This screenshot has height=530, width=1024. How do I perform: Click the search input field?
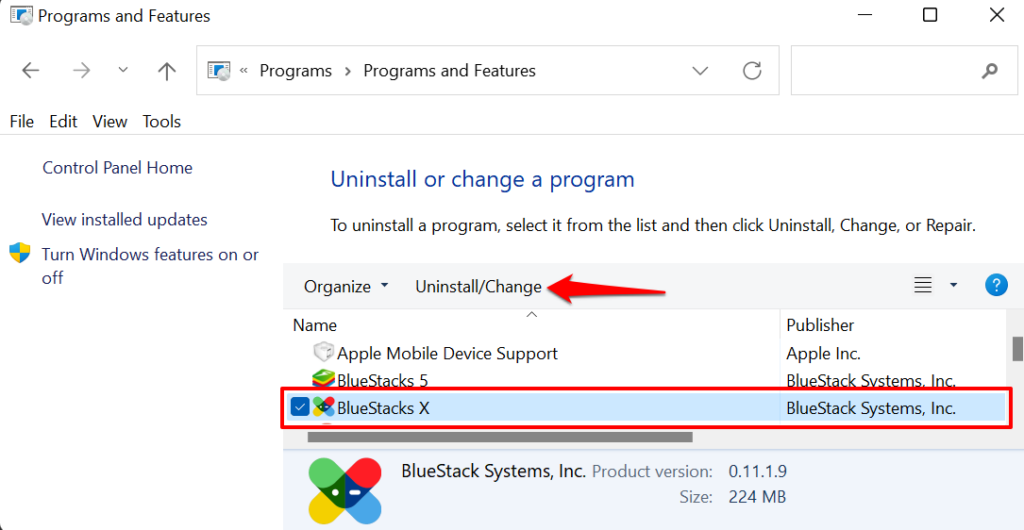point(880,71)
